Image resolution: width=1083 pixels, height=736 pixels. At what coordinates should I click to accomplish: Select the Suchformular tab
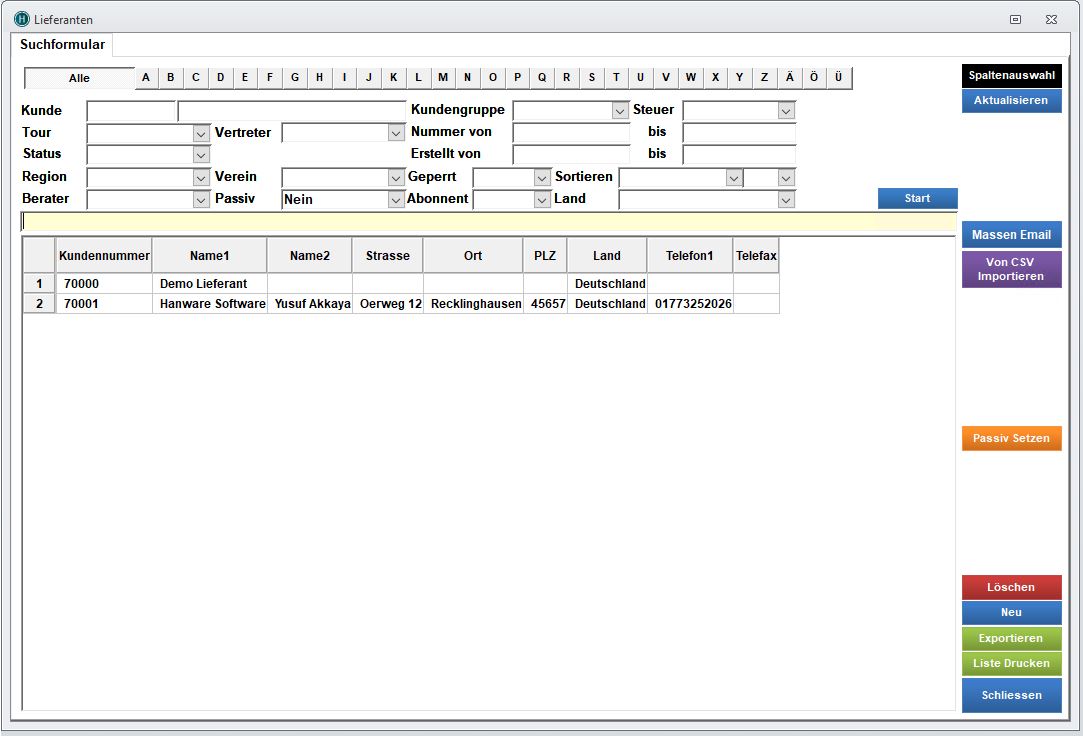pos(62,45)
